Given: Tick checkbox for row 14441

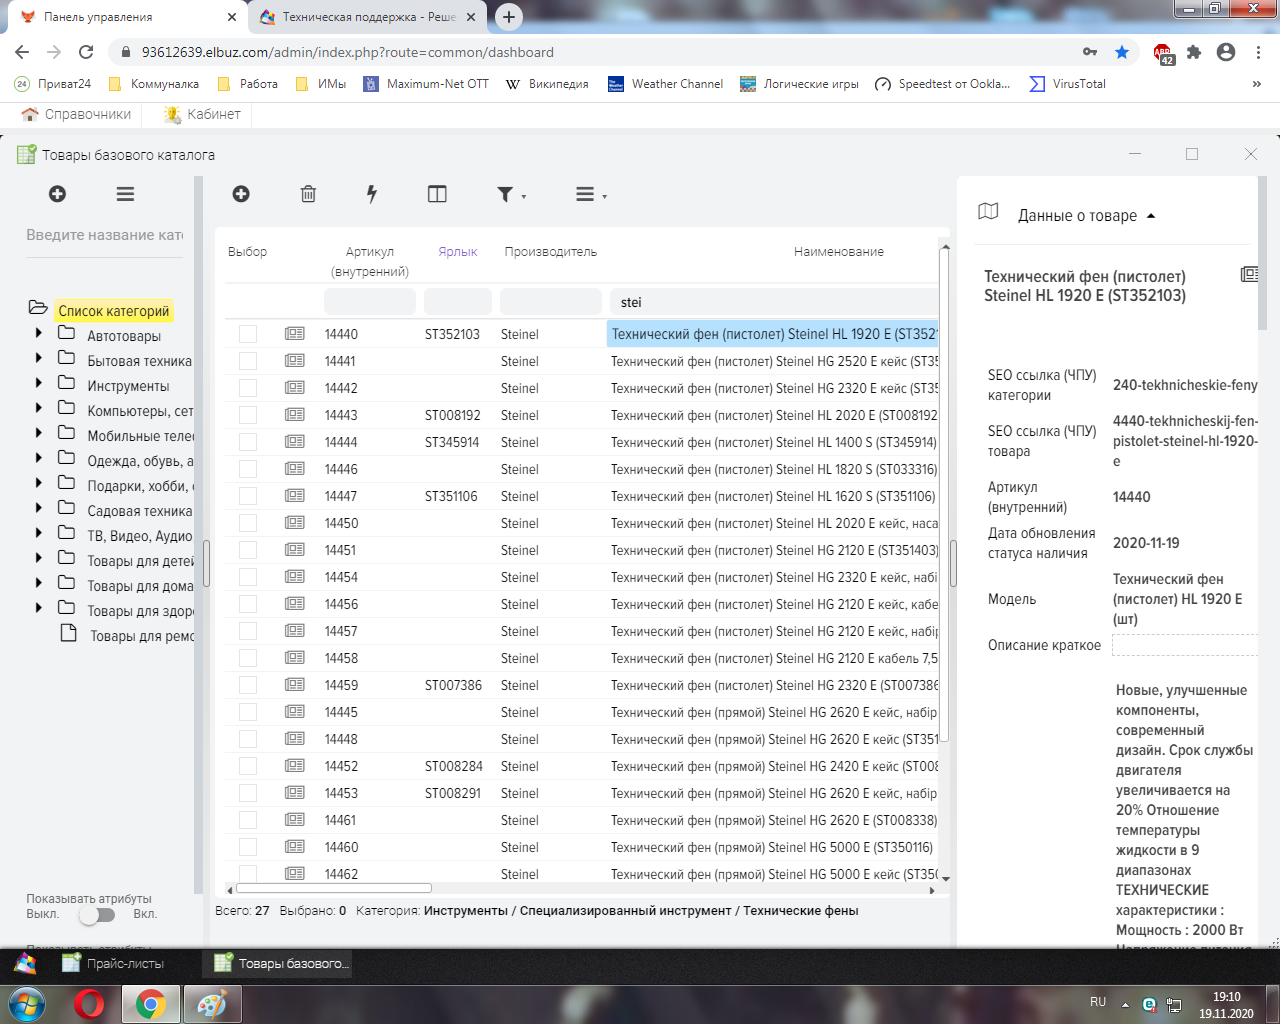Looking at the screenshot, I should [x=248, y=361].
